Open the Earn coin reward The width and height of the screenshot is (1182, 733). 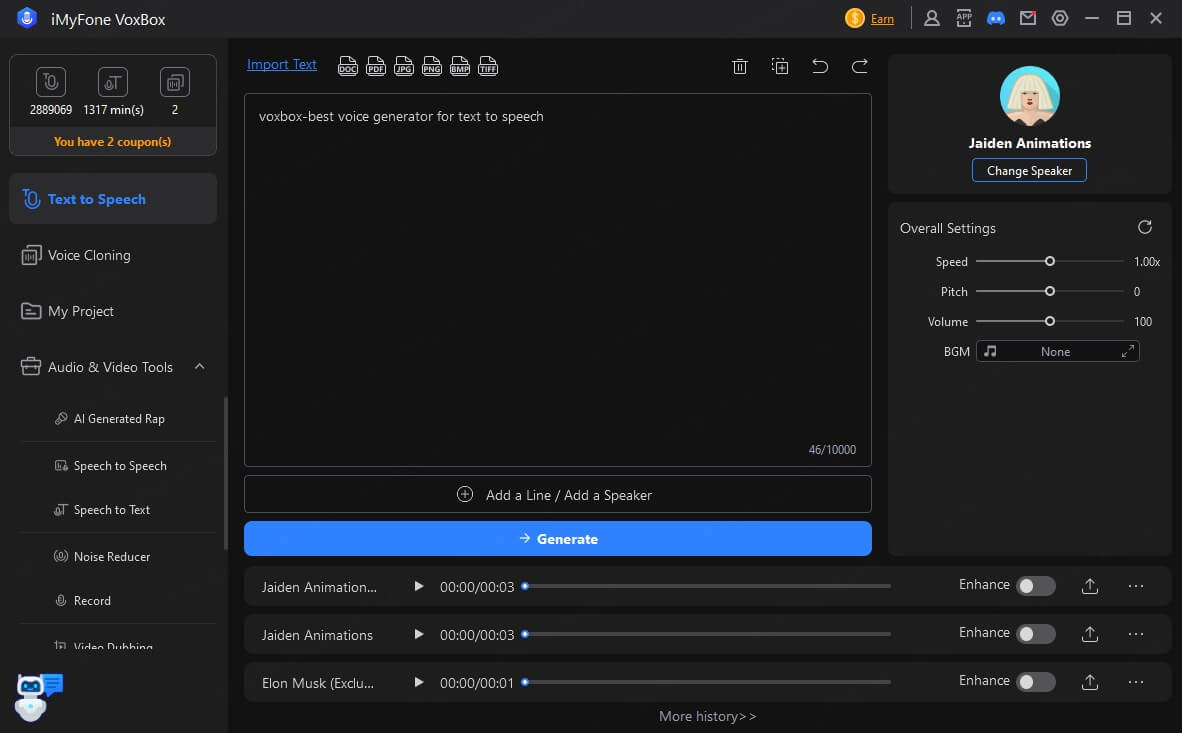(x=854, y=18)
